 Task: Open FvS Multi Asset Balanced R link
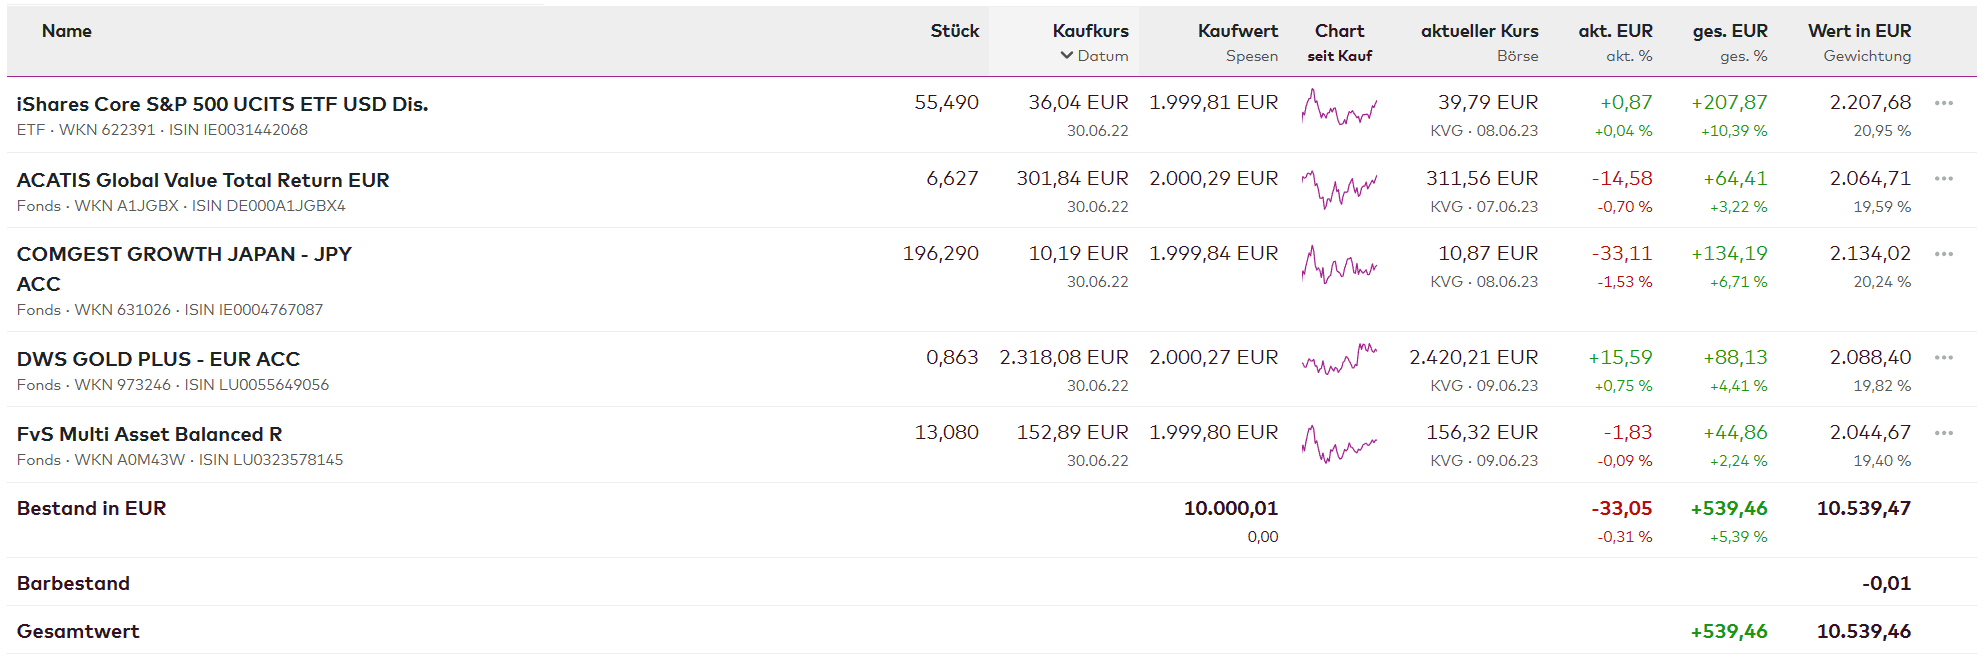pyautogui.click(x=149, y=434)
